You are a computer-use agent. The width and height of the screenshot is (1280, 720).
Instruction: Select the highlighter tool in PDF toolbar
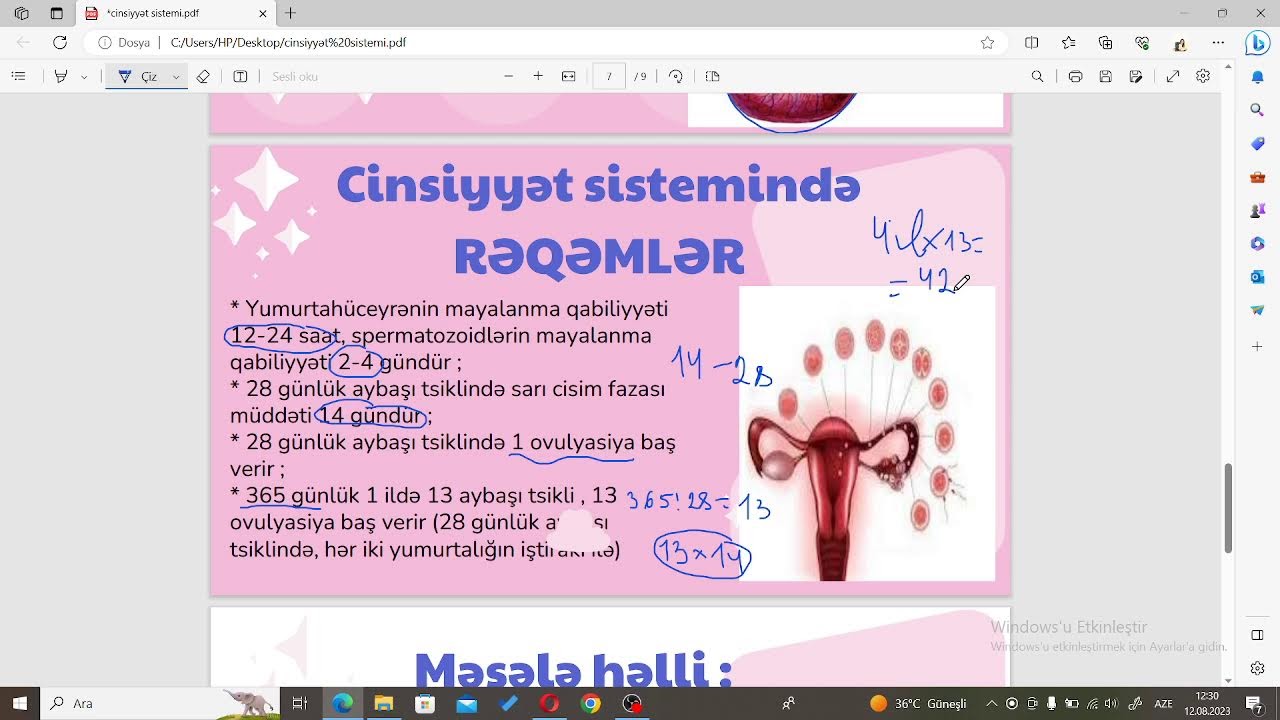click(61, 76)
